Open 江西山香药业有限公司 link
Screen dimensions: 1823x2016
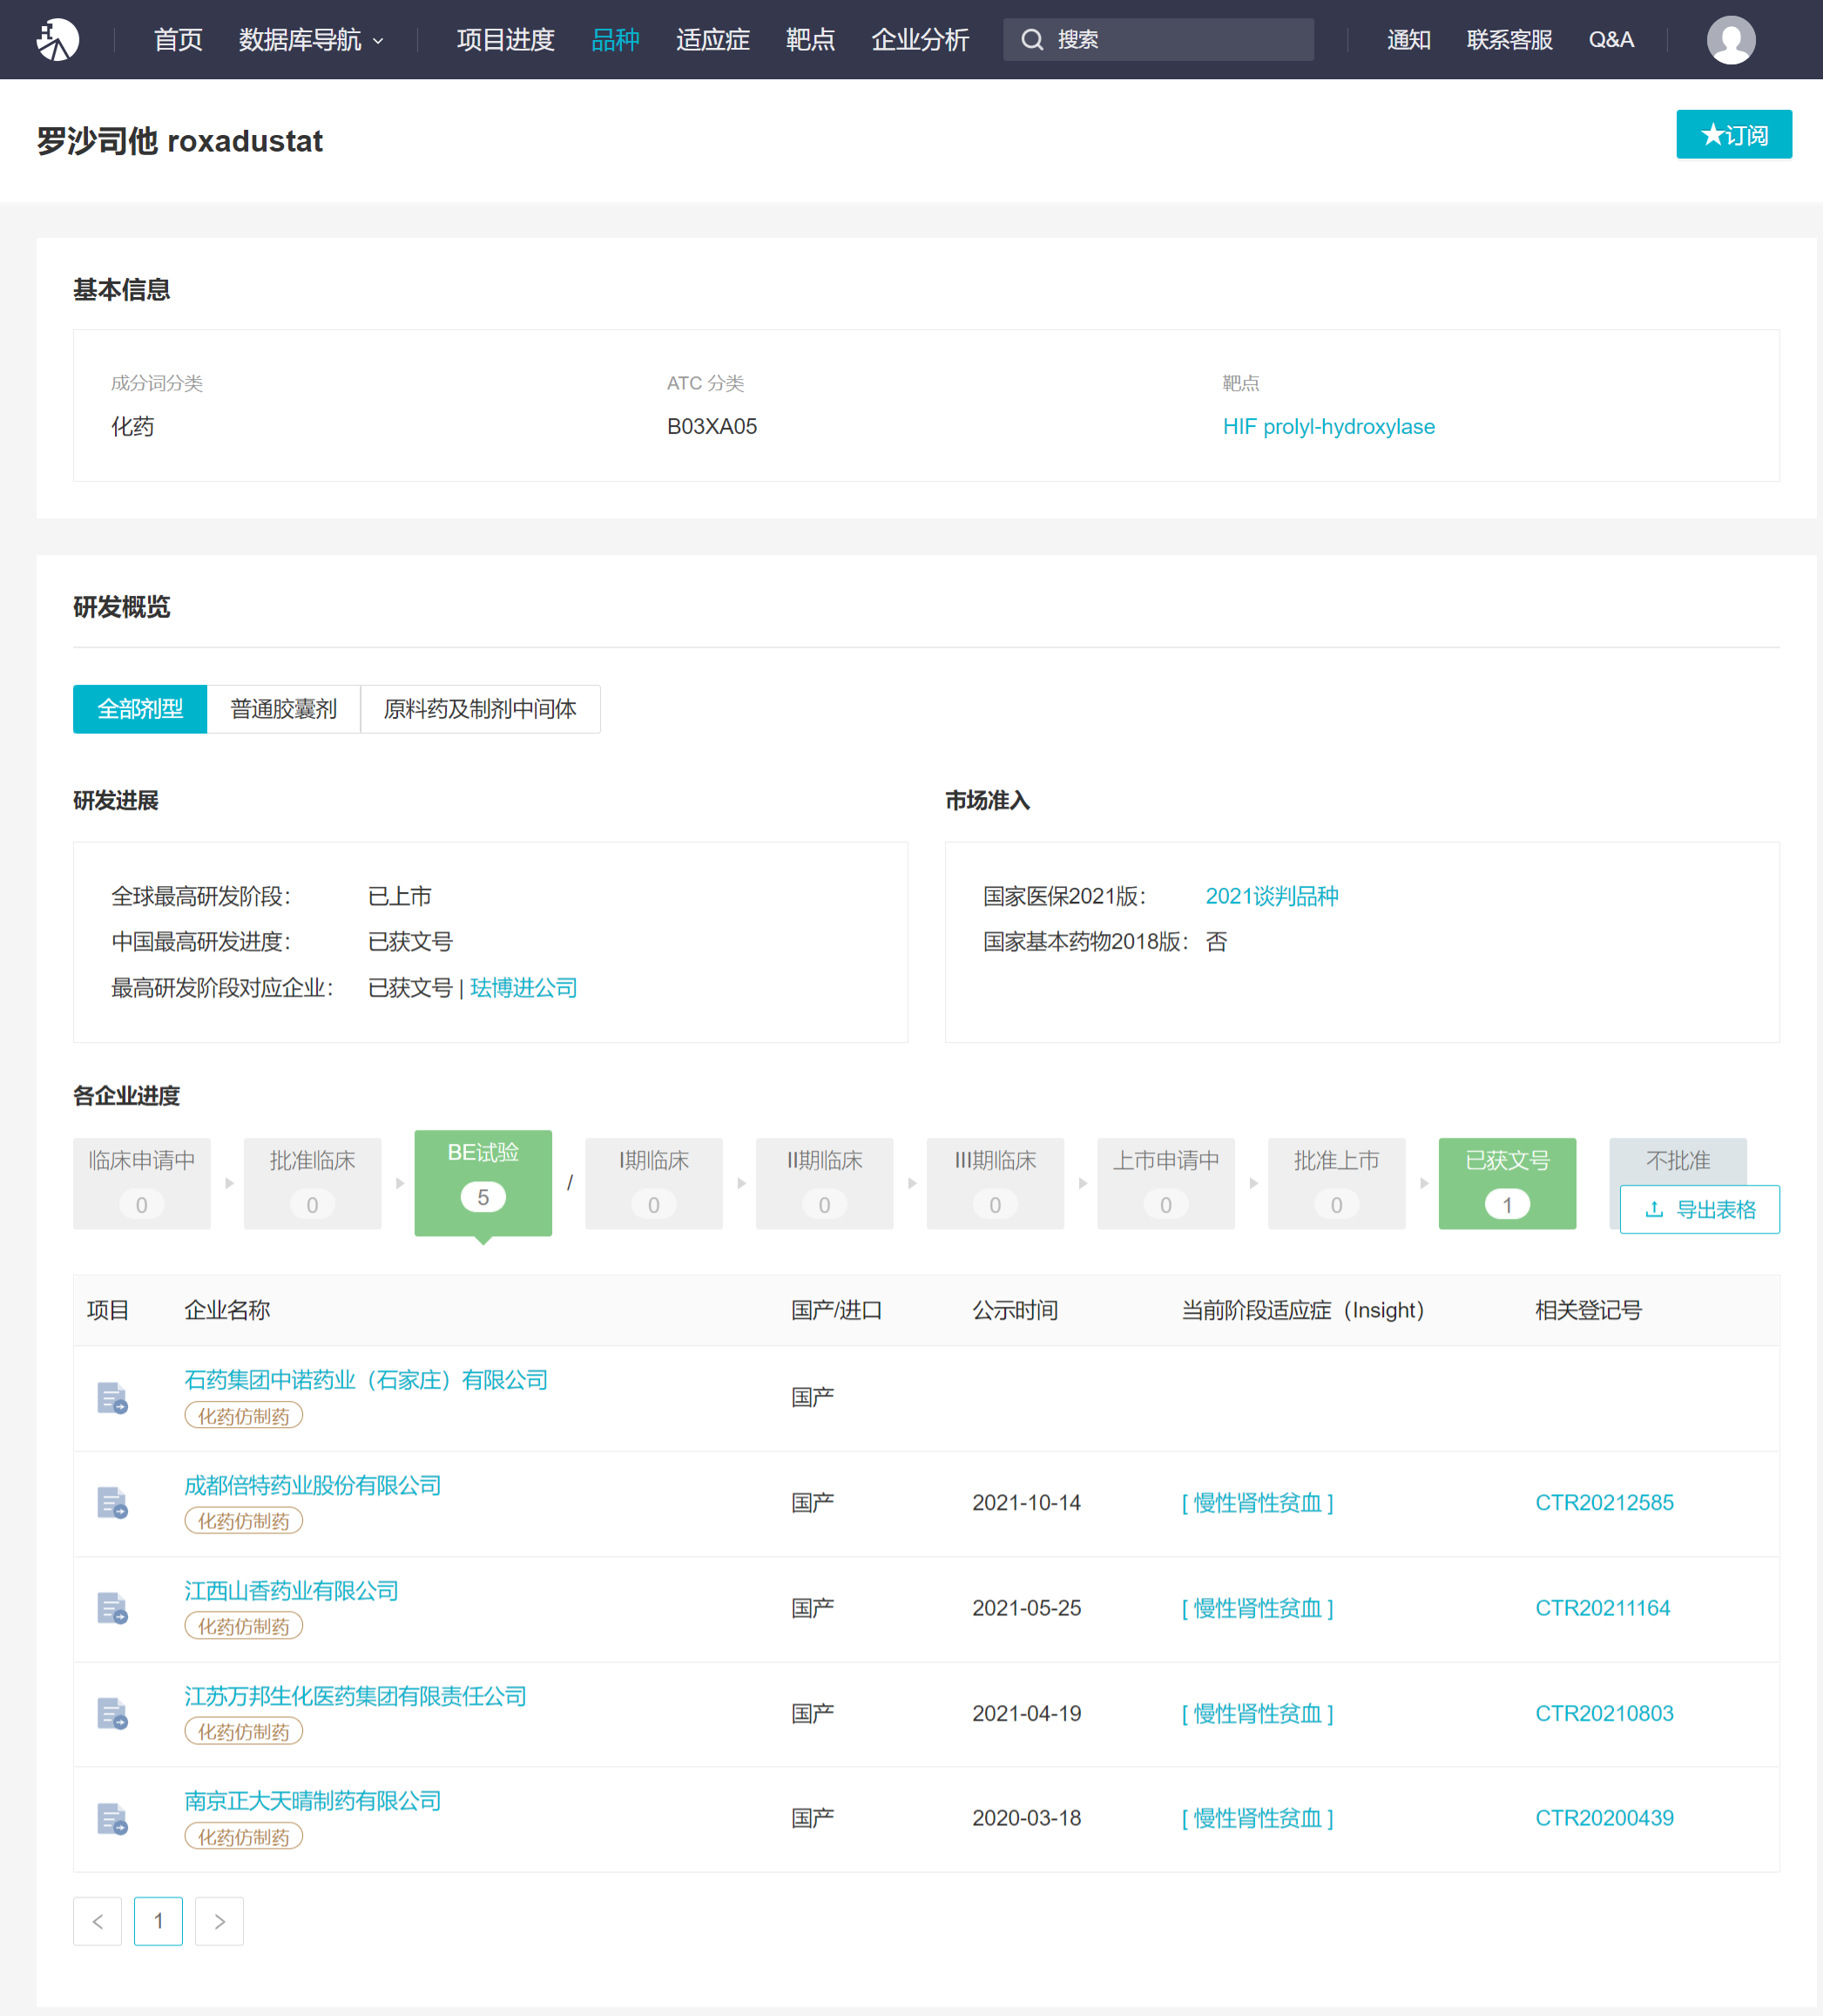[x=291, y=1591]
